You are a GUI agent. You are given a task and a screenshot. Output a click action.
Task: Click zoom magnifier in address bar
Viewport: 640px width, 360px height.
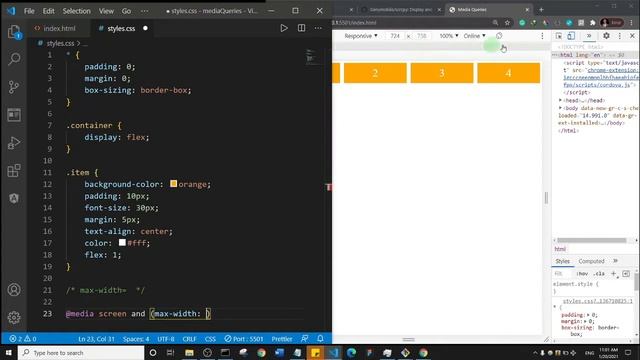pos(495,23)
